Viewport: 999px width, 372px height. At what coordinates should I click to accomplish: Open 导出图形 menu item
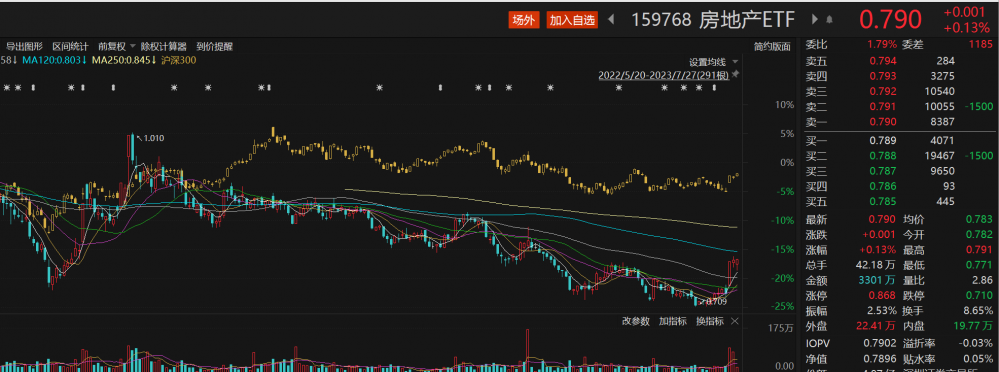(x=25, y=46)
